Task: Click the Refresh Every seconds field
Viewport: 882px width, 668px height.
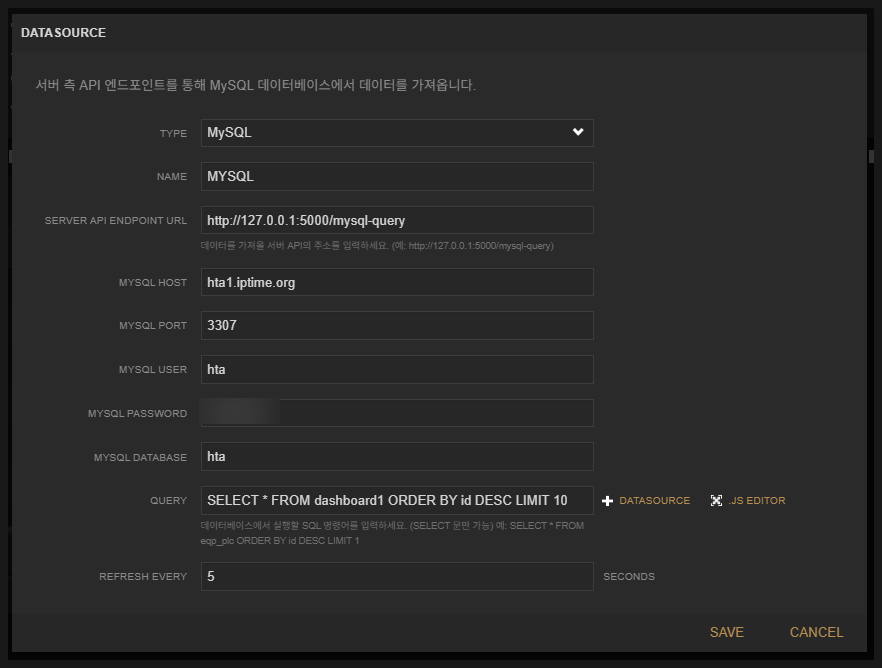Action: (x=397, y=576)
